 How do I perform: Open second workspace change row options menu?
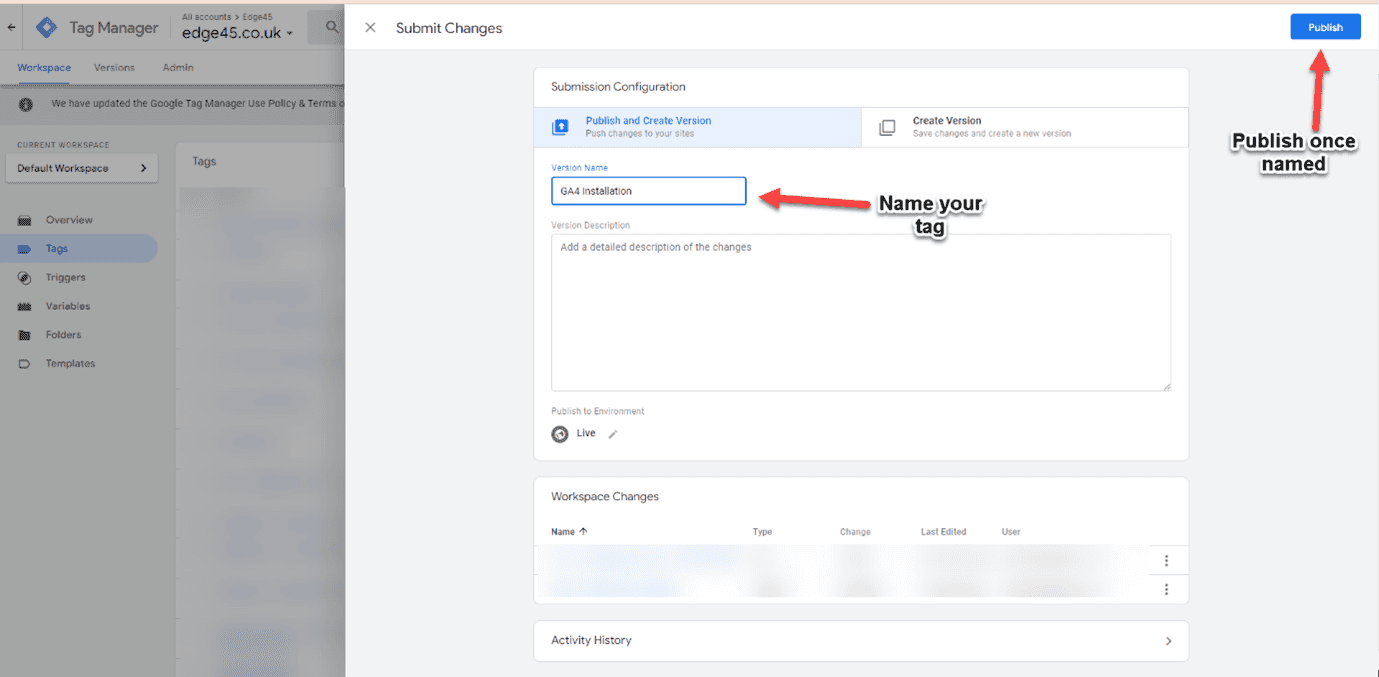[x=1166, y=590]
